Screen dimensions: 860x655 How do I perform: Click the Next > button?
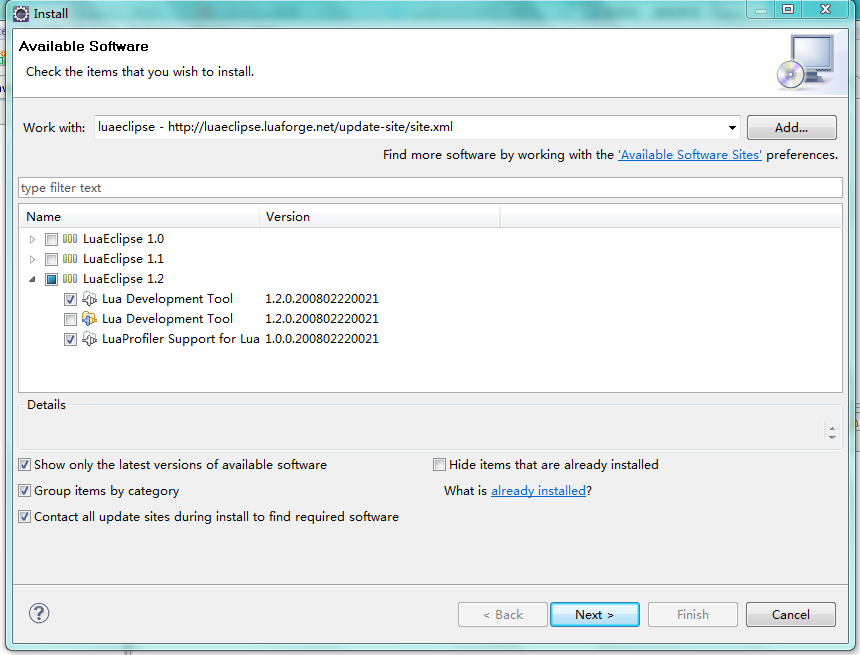pos(595,614)
